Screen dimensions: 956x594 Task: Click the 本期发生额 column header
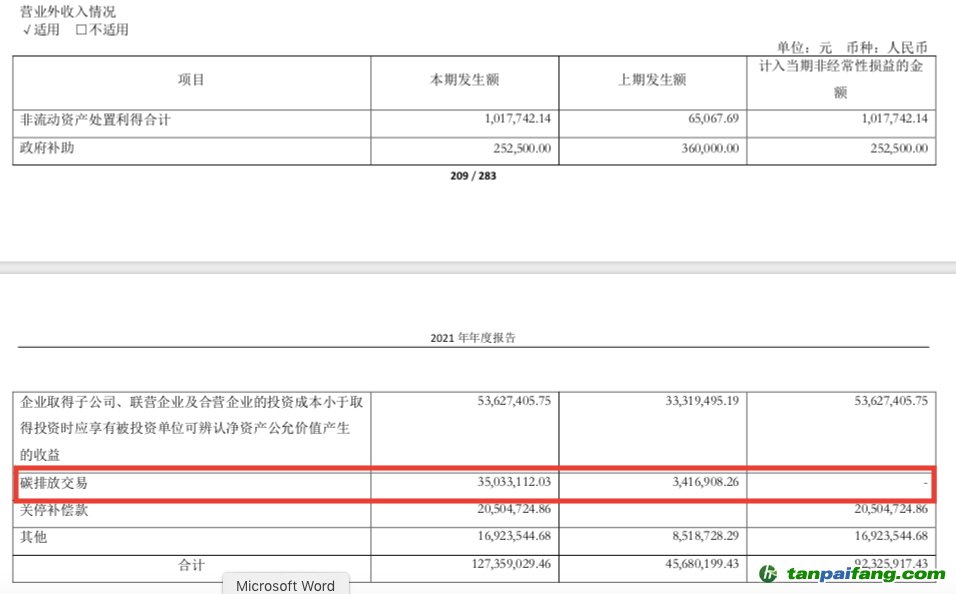tap(464, 80)
